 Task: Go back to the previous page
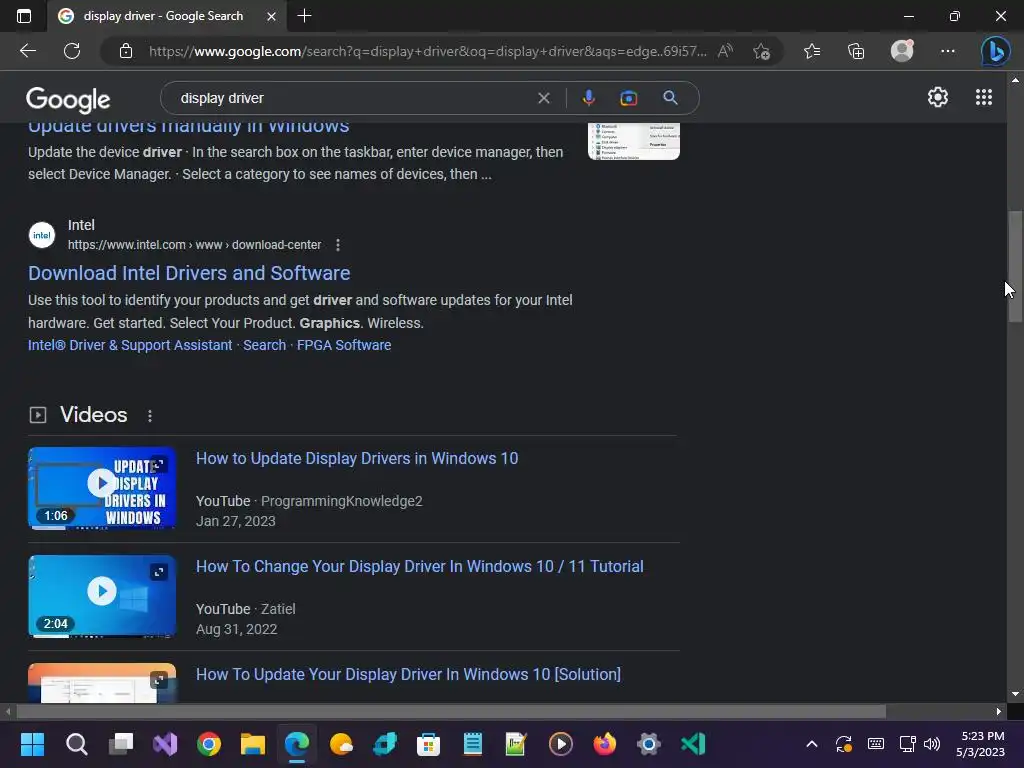click(28, 51)
